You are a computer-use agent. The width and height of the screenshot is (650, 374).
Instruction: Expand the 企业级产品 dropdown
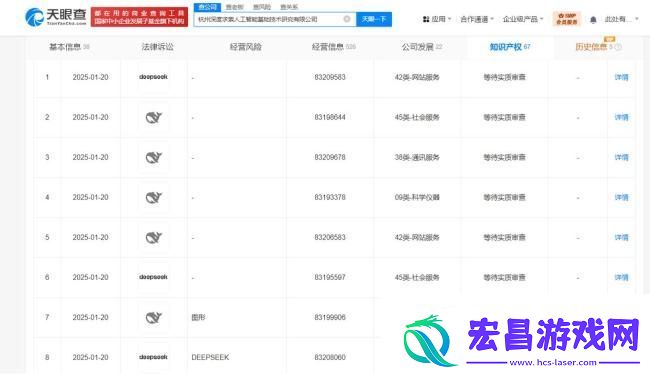click(x=523, y=19)
